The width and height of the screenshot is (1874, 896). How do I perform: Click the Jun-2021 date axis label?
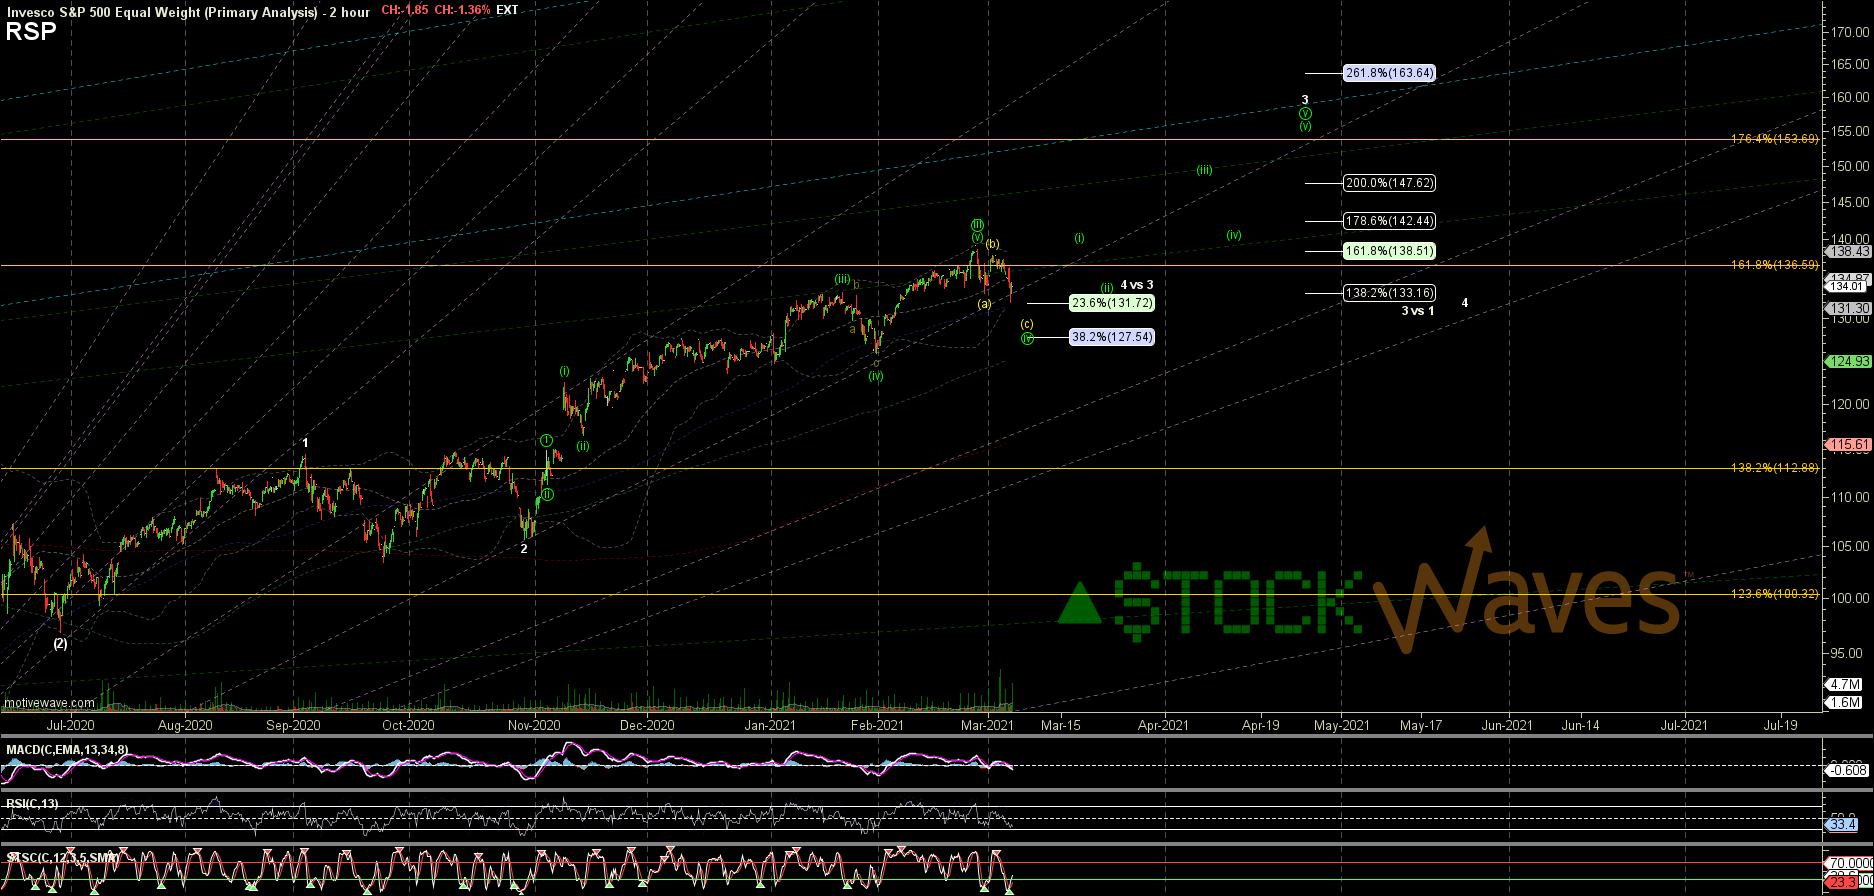tap(1507, 725)
